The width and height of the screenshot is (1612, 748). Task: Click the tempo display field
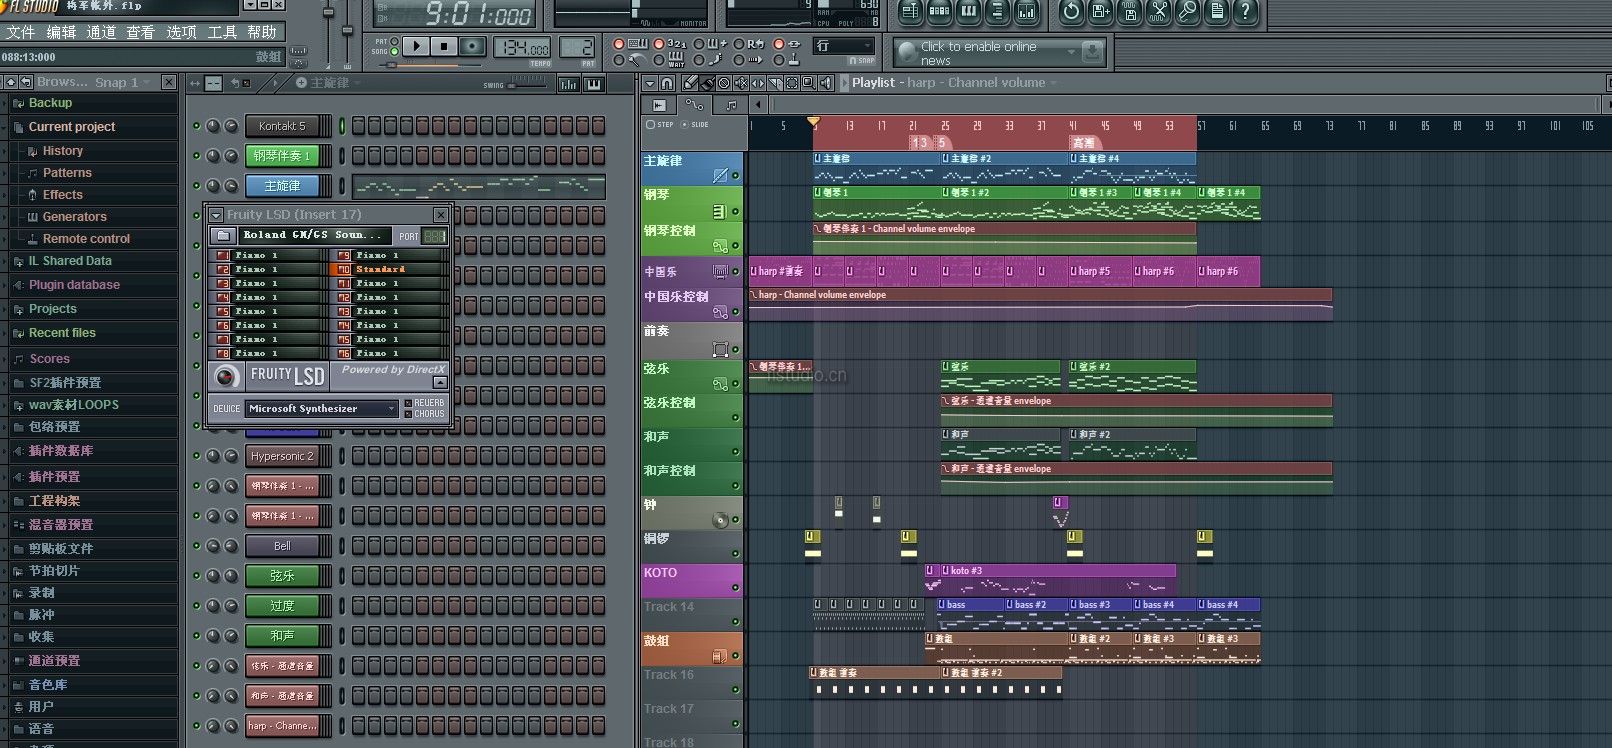[522, 48]
